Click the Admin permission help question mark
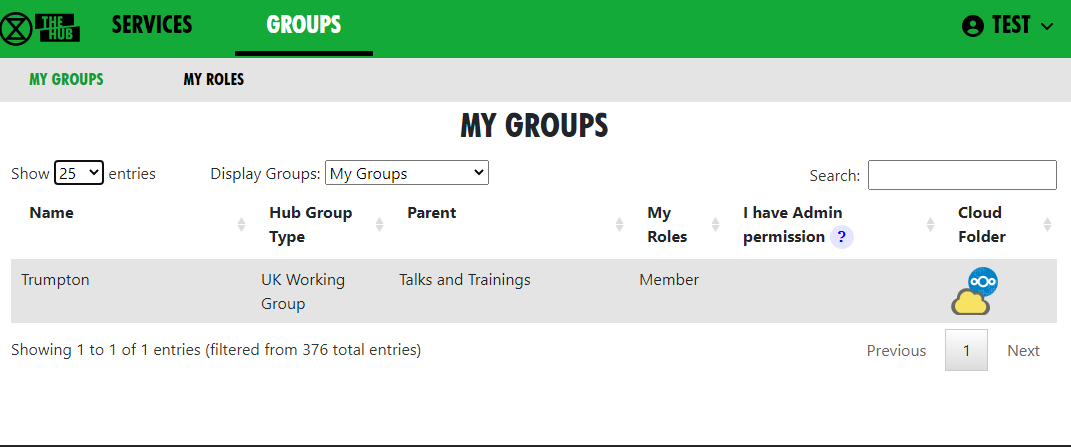This screenshot has height=447, width=1071. 842,237
